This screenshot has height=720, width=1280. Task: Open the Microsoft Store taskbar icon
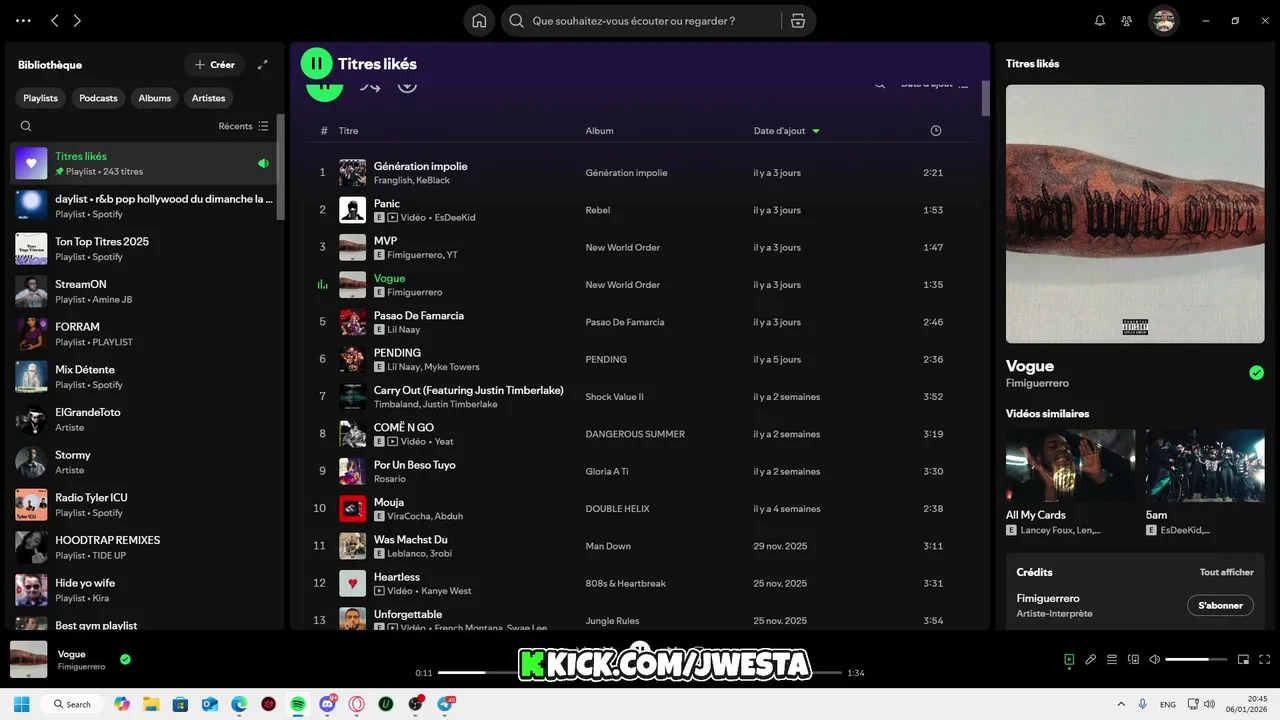coord(180,704)
